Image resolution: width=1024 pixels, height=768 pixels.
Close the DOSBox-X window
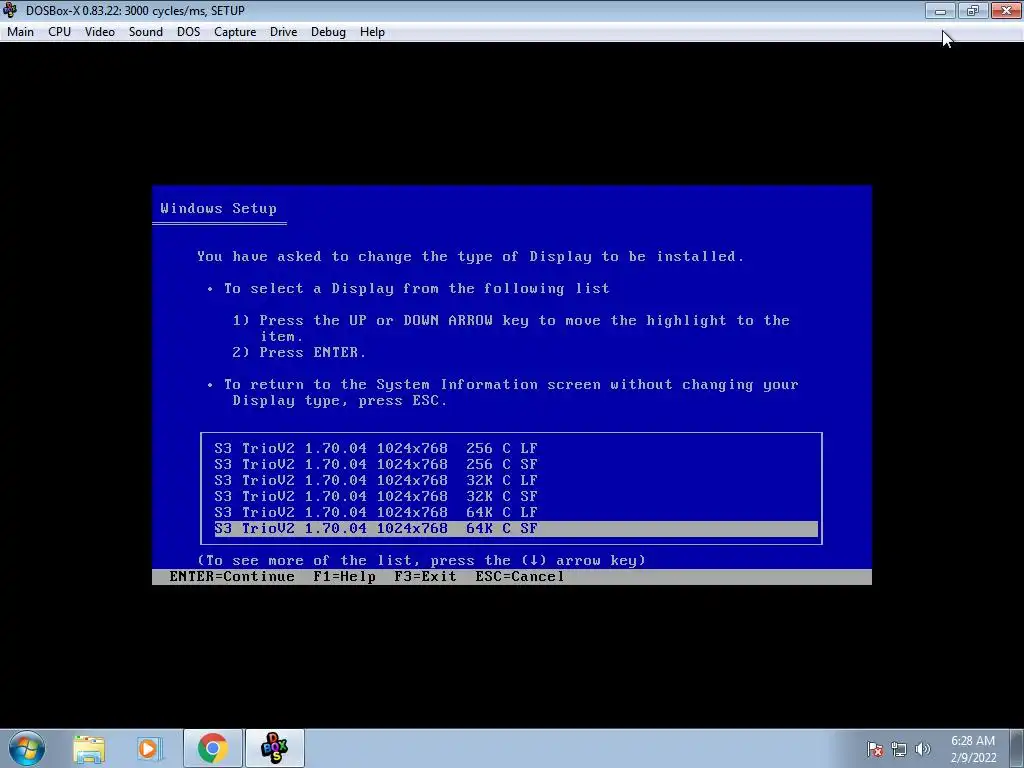point(1006,10)
